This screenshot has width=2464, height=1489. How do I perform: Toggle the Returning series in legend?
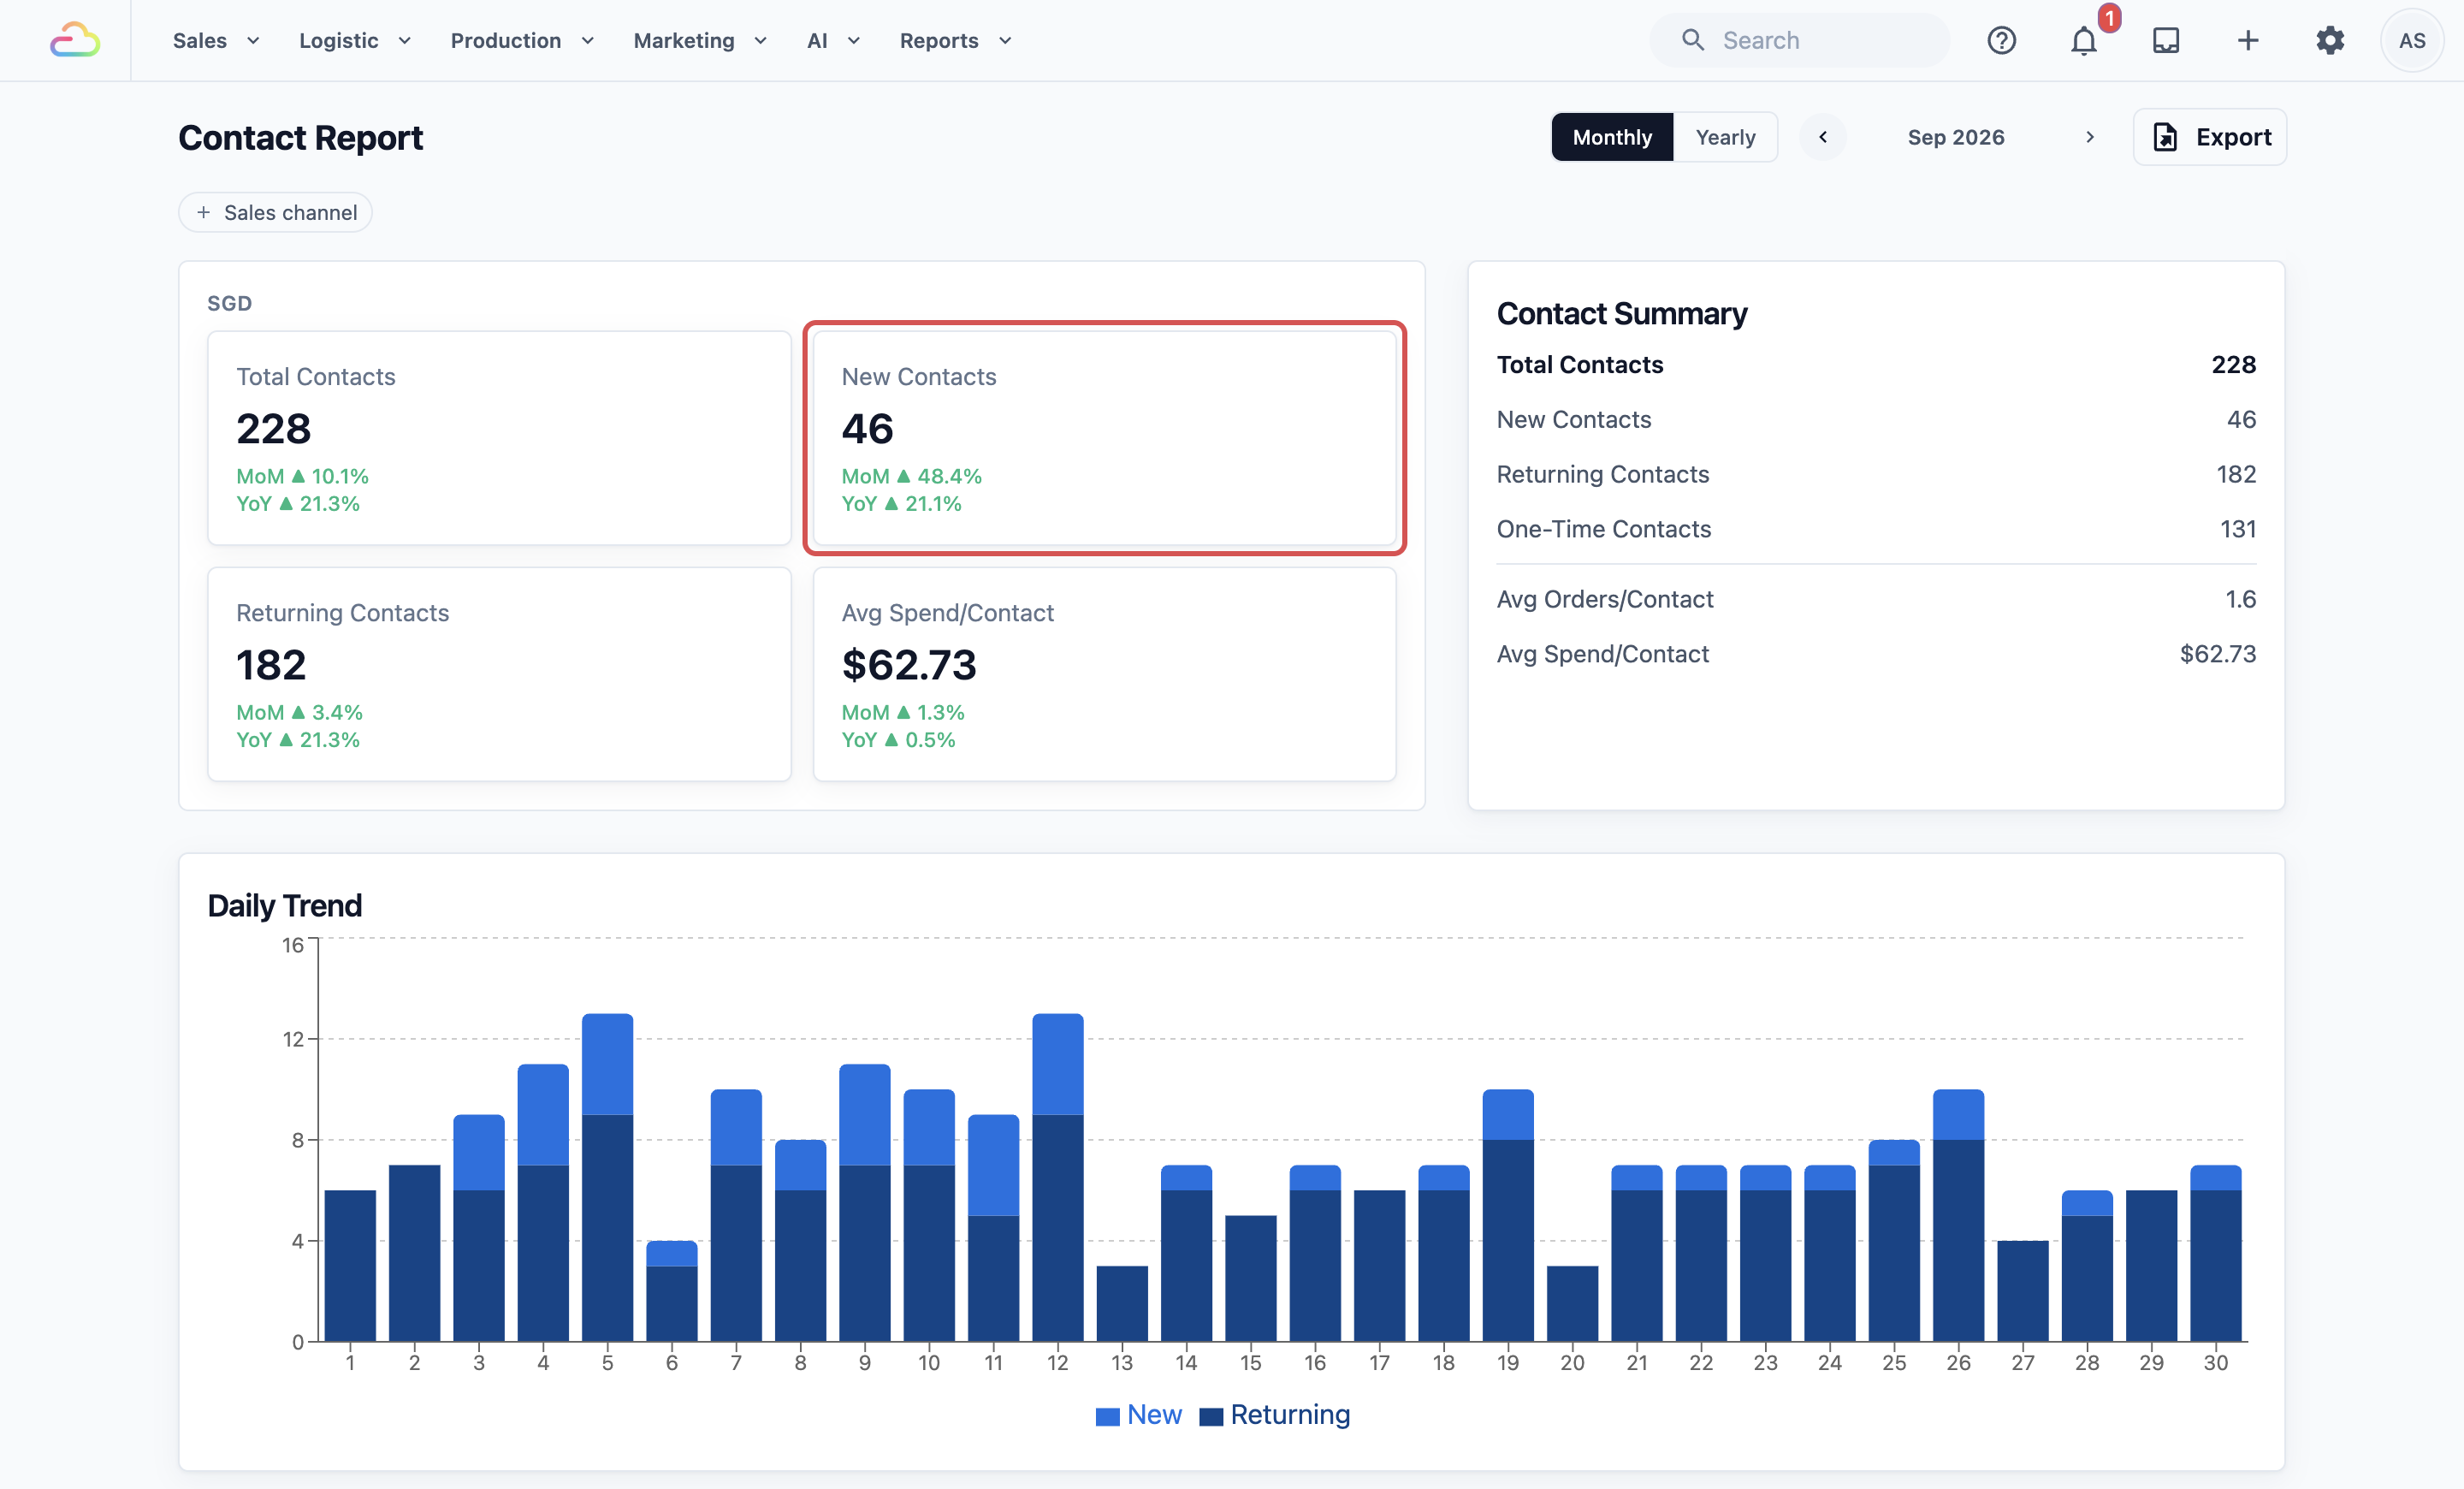pos(1275,1414)
